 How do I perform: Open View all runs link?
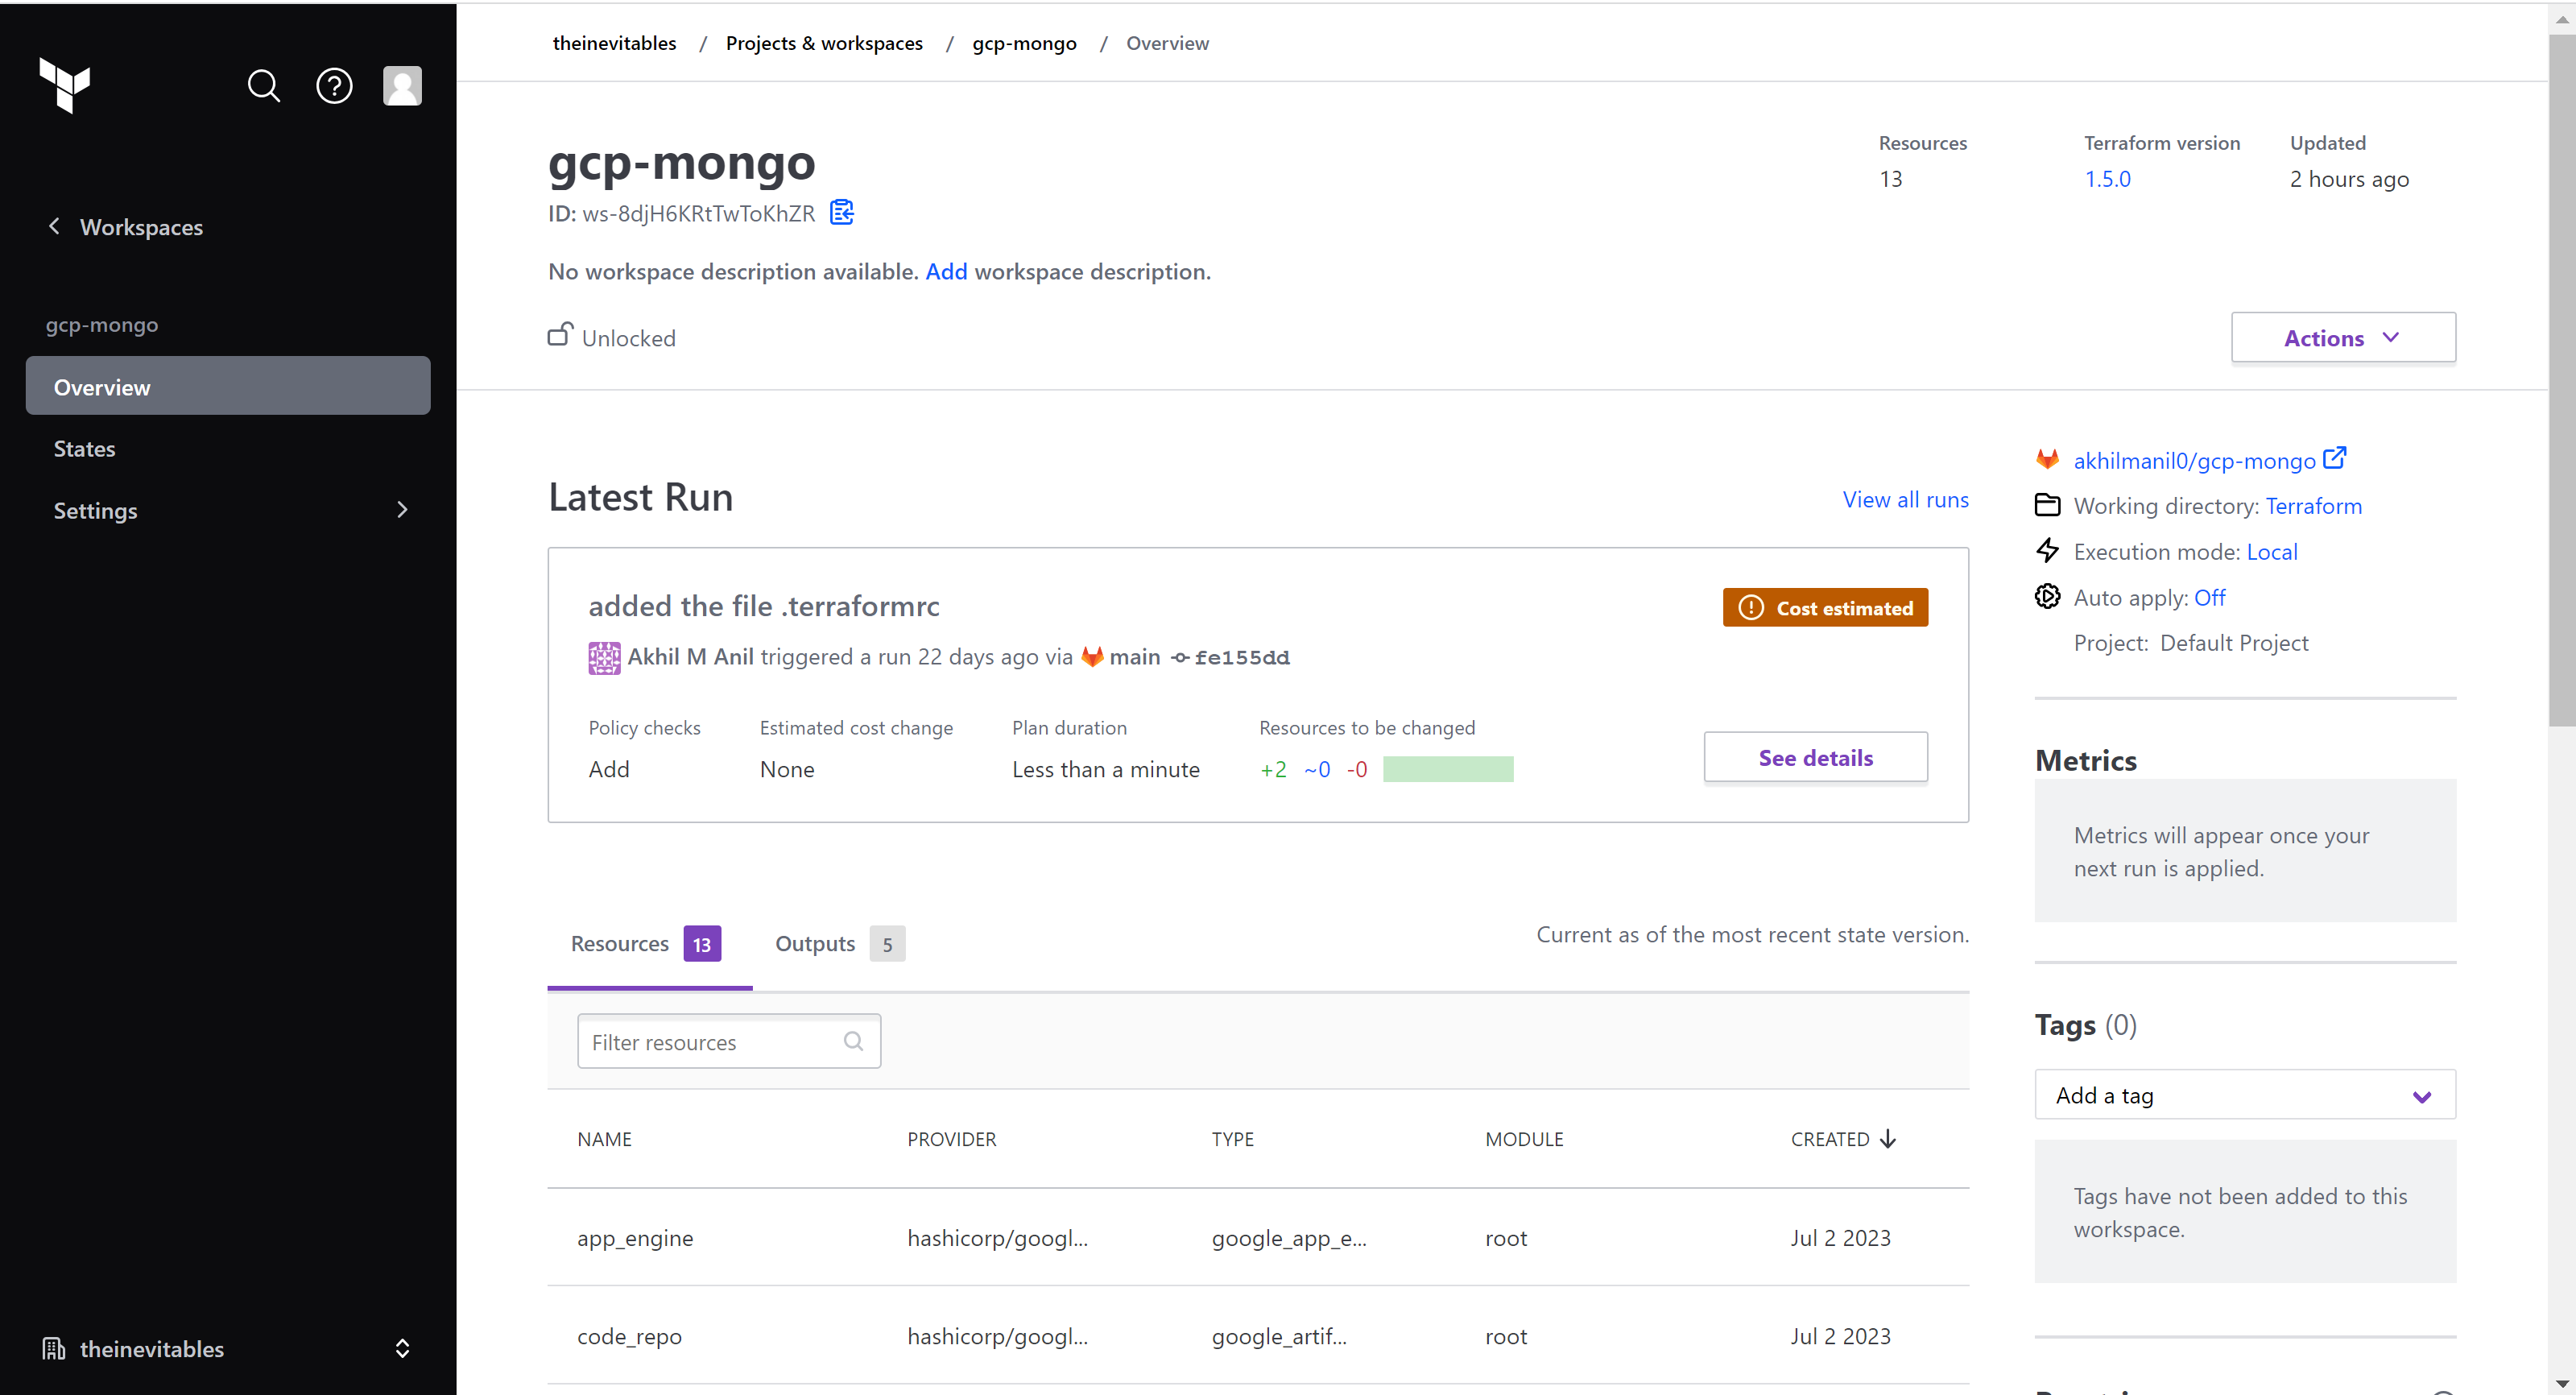[1905, 500]
